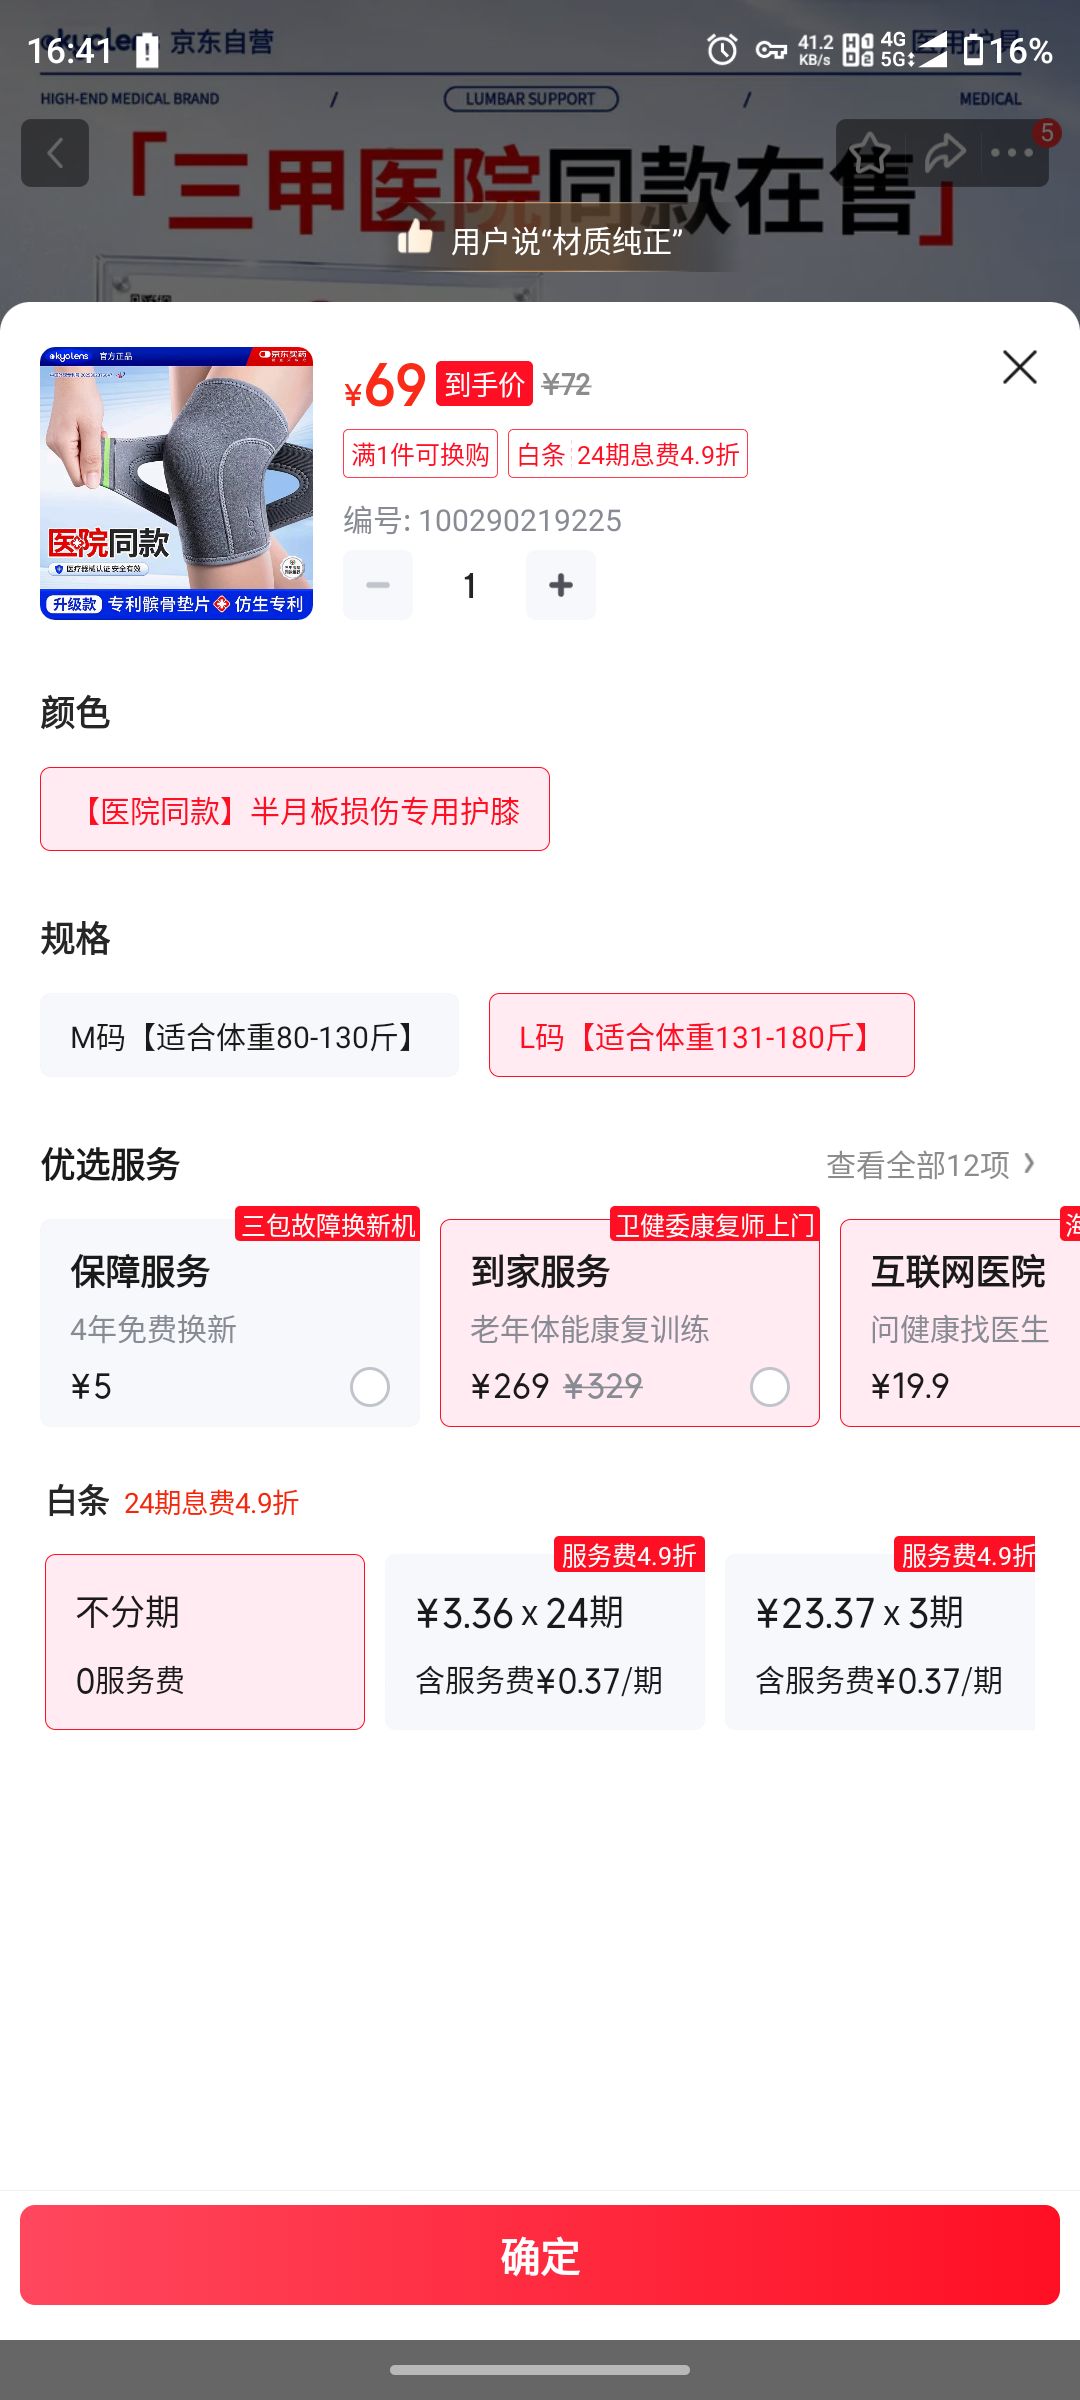This screenshot has height=2400, width=1080.
Task: Close the product options sheet
Action: pos(1019,367)
